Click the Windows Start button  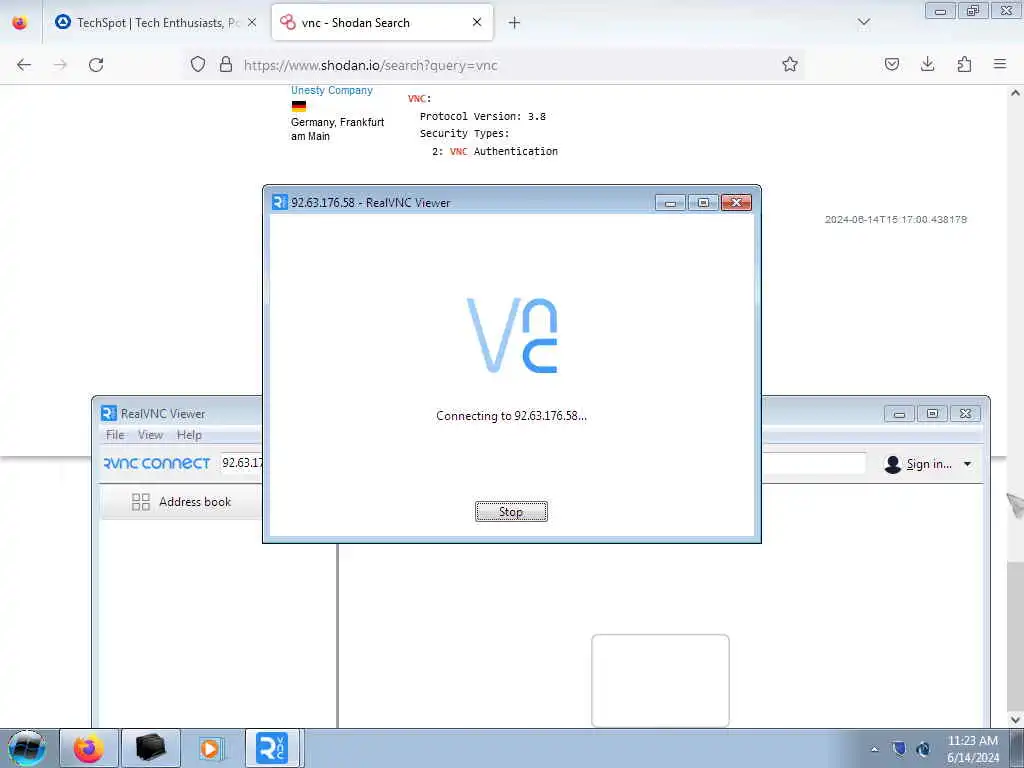click(x=27, y=748)
